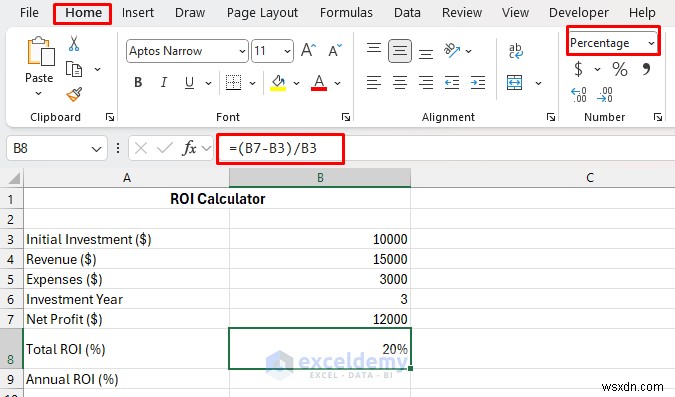Toggle Italic formatting

164,82
